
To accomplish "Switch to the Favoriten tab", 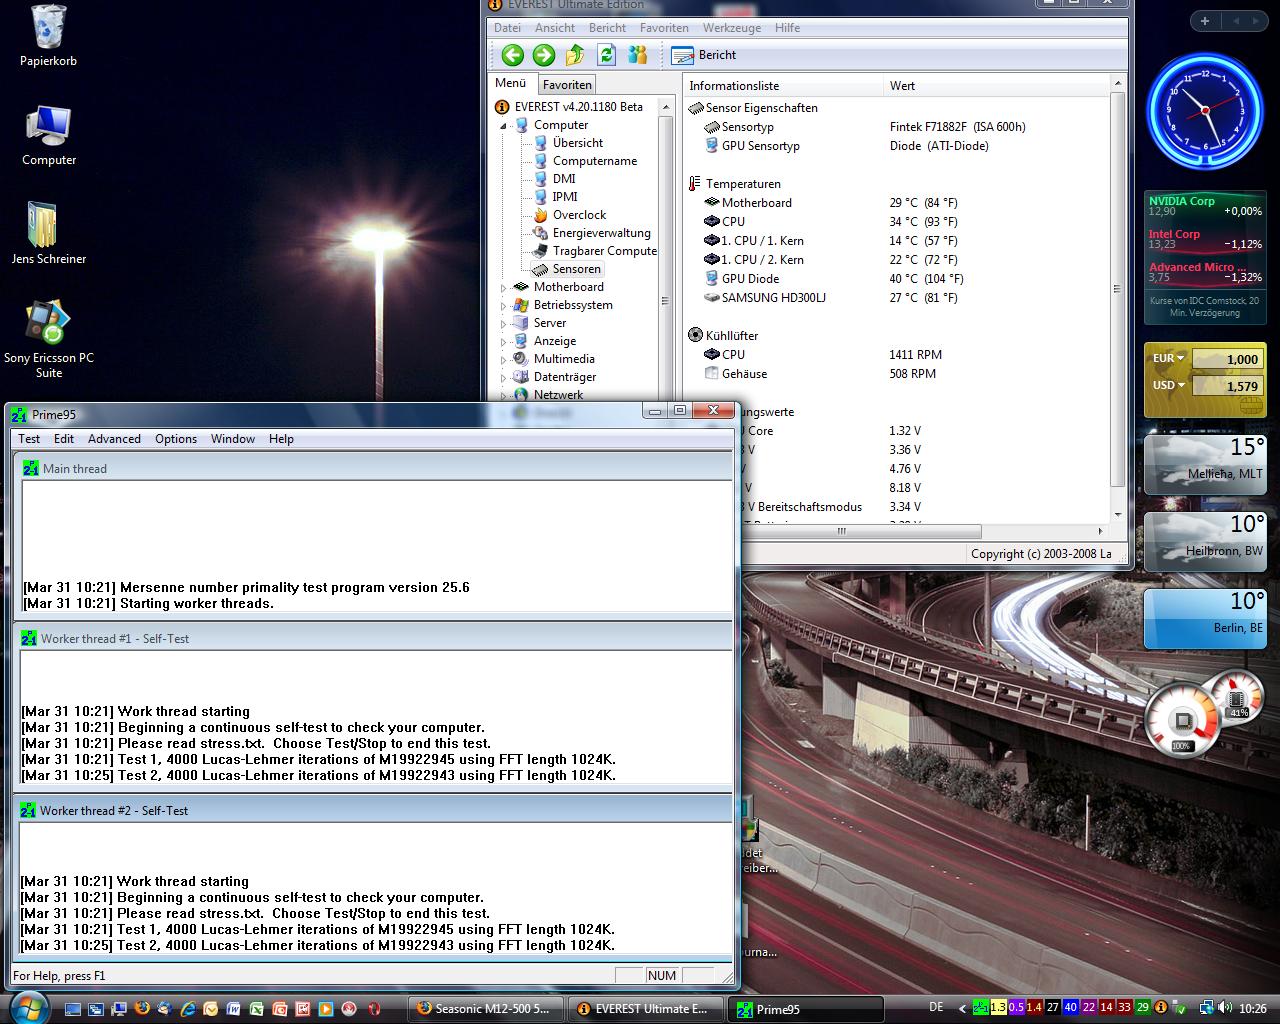I will pos(567,85).
